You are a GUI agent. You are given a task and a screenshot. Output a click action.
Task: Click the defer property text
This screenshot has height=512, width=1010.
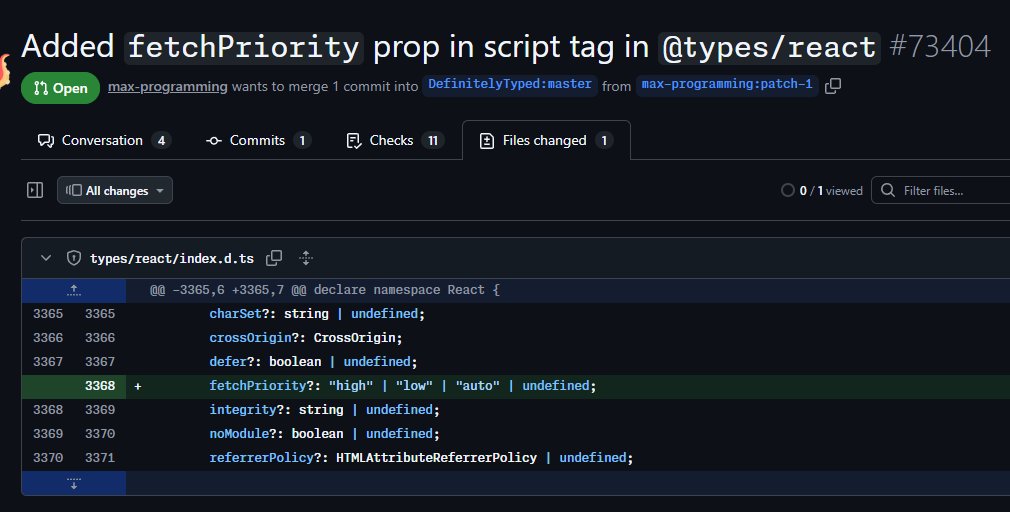click(x=228, y=362)
